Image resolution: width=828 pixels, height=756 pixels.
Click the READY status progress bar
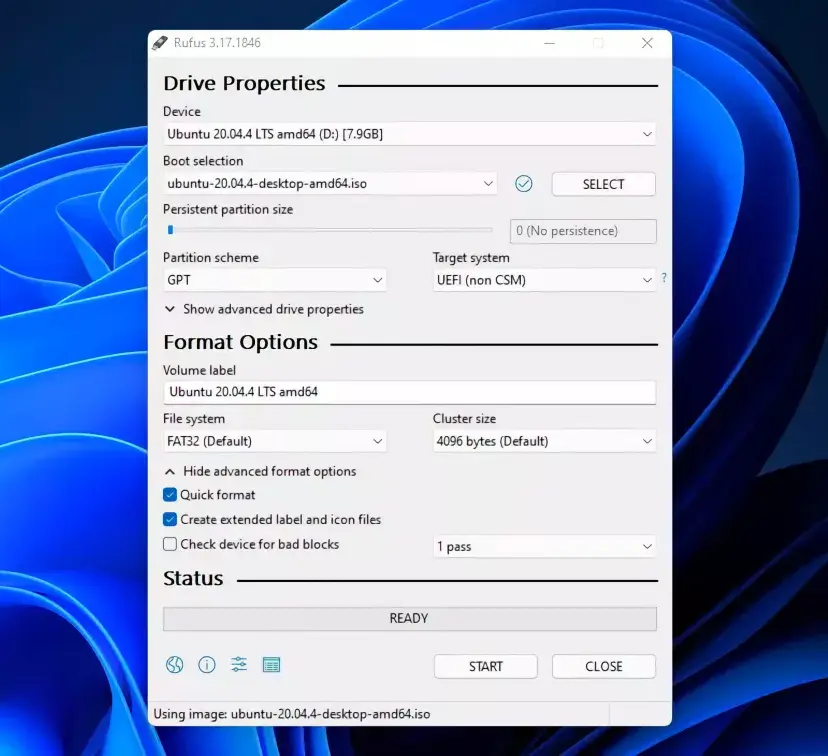(x=410, y=618)
